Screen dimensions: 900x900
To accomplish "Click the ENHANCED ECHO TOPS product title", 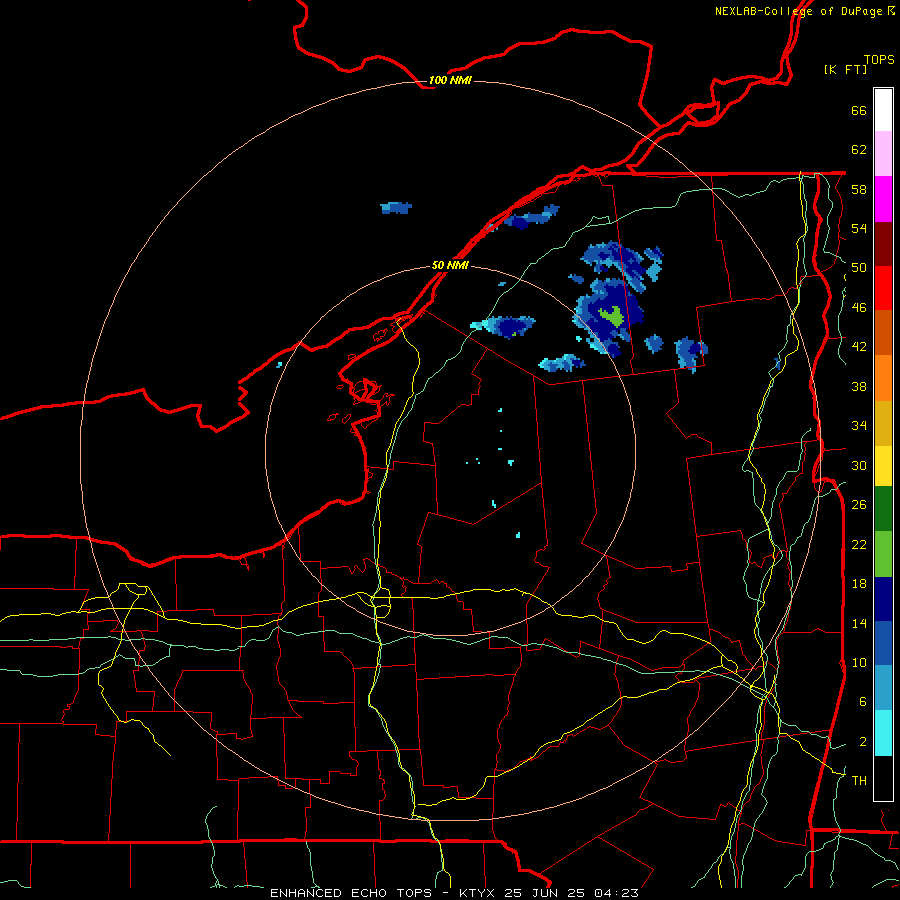I will 351,893.
